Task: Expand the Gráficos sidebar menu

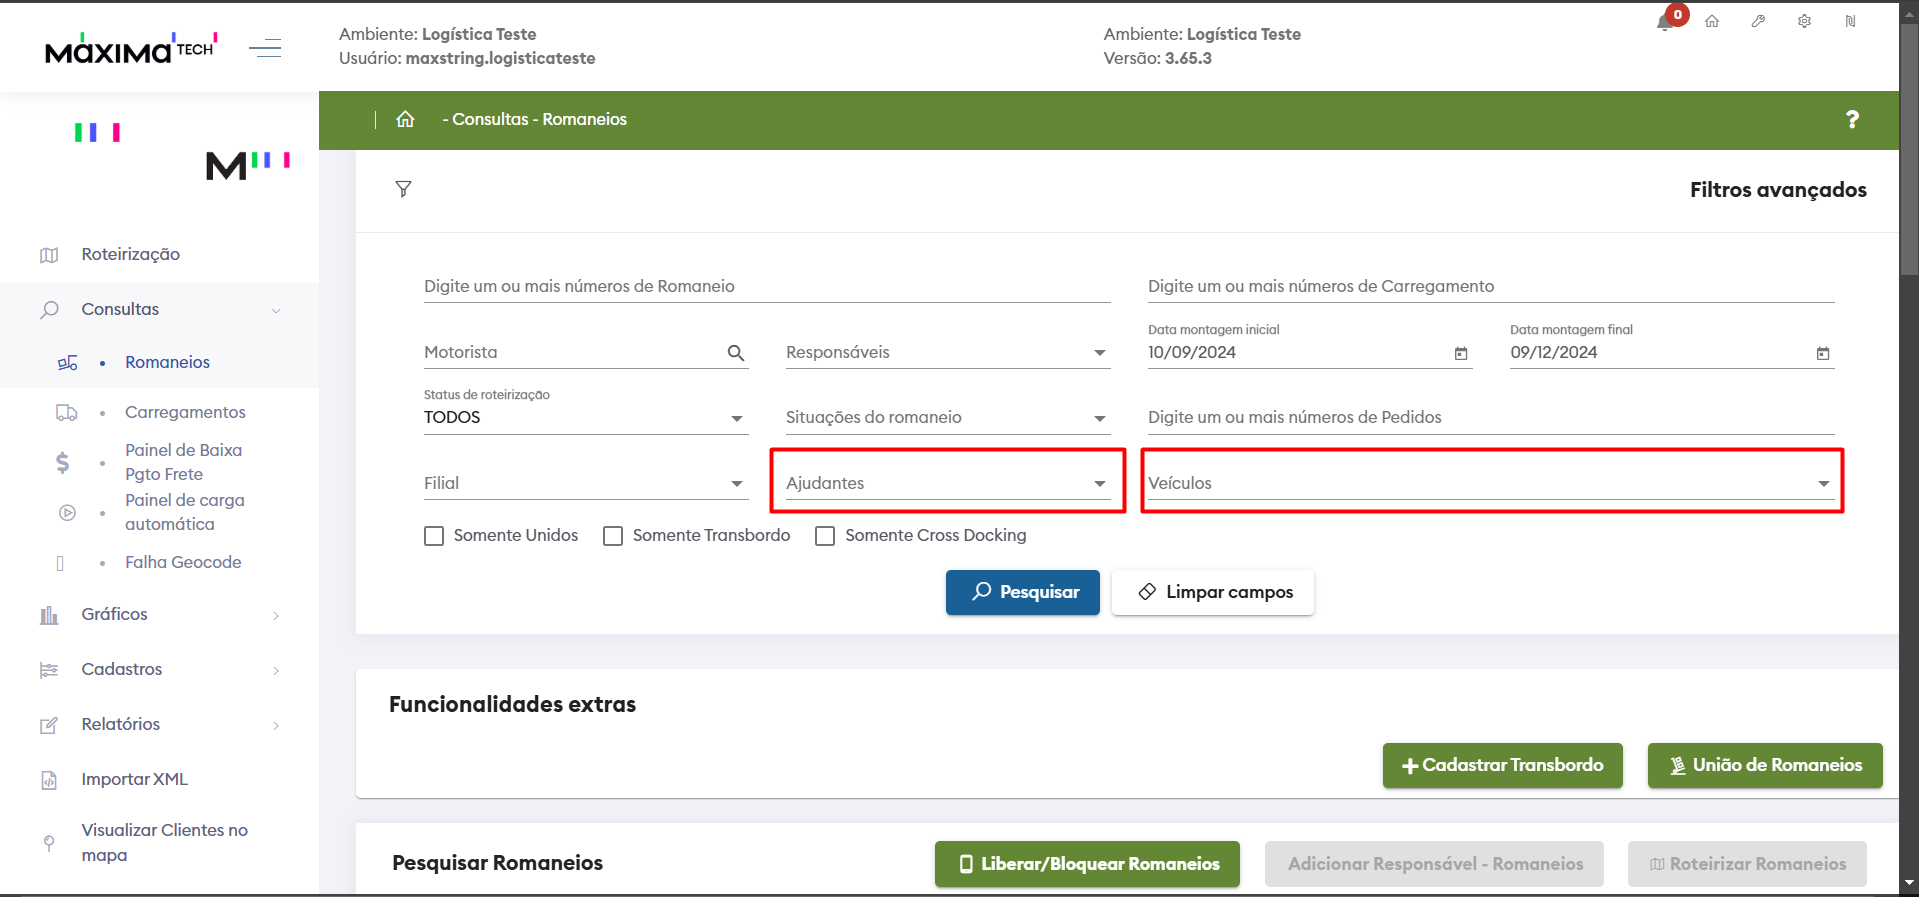Action: pyautogui.click(x=115, y=614)
